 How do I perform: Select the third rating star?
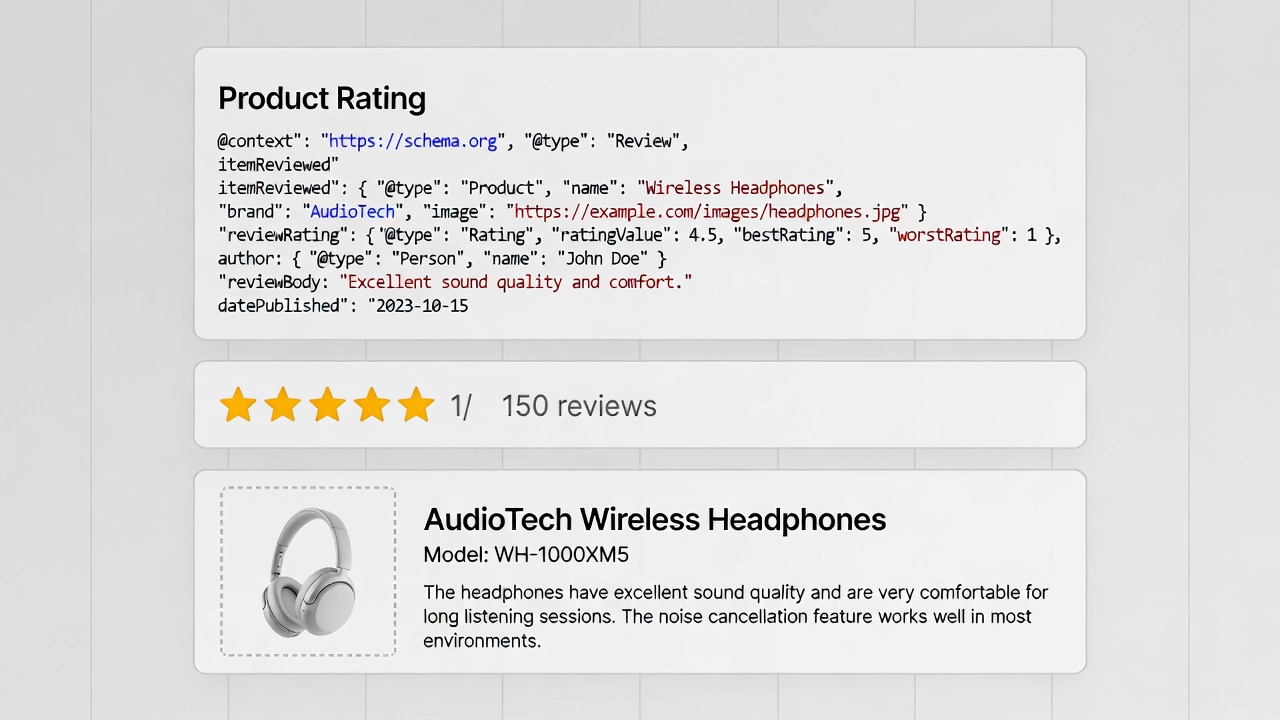tap(327, 405)
